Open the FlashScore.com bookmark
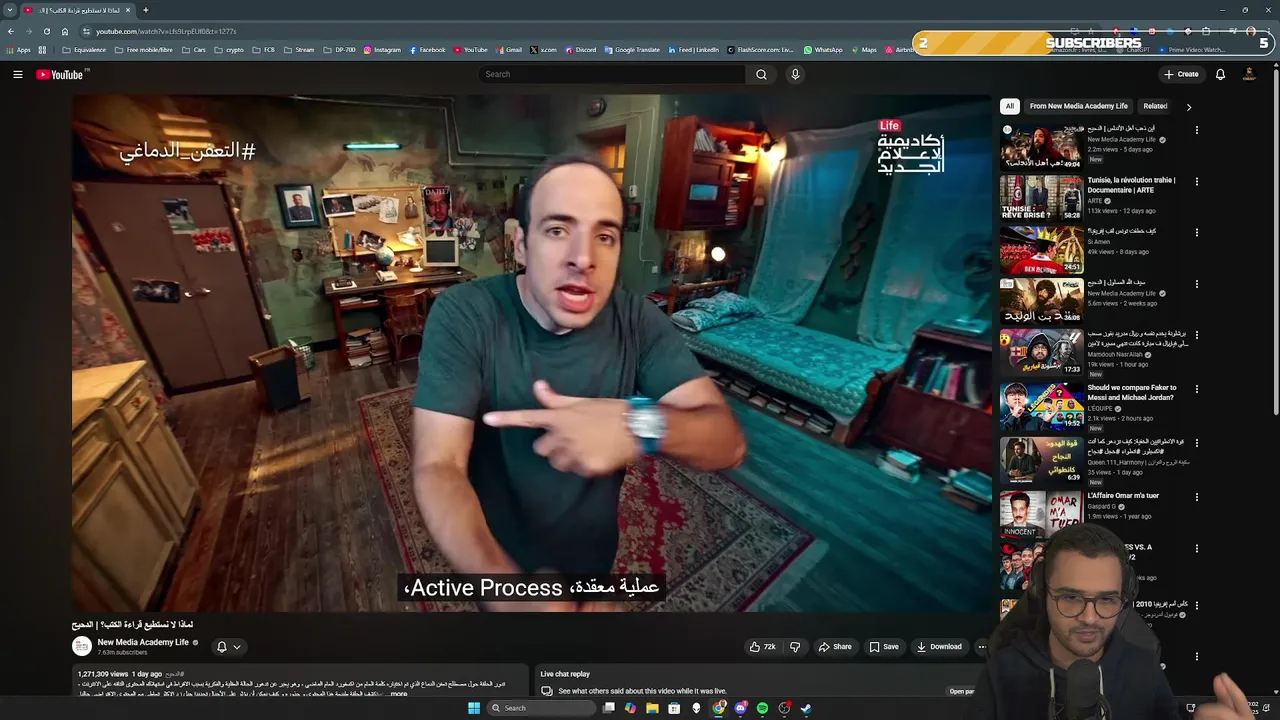This screenshot has height=720, width=1280. (x=759, y=50)
